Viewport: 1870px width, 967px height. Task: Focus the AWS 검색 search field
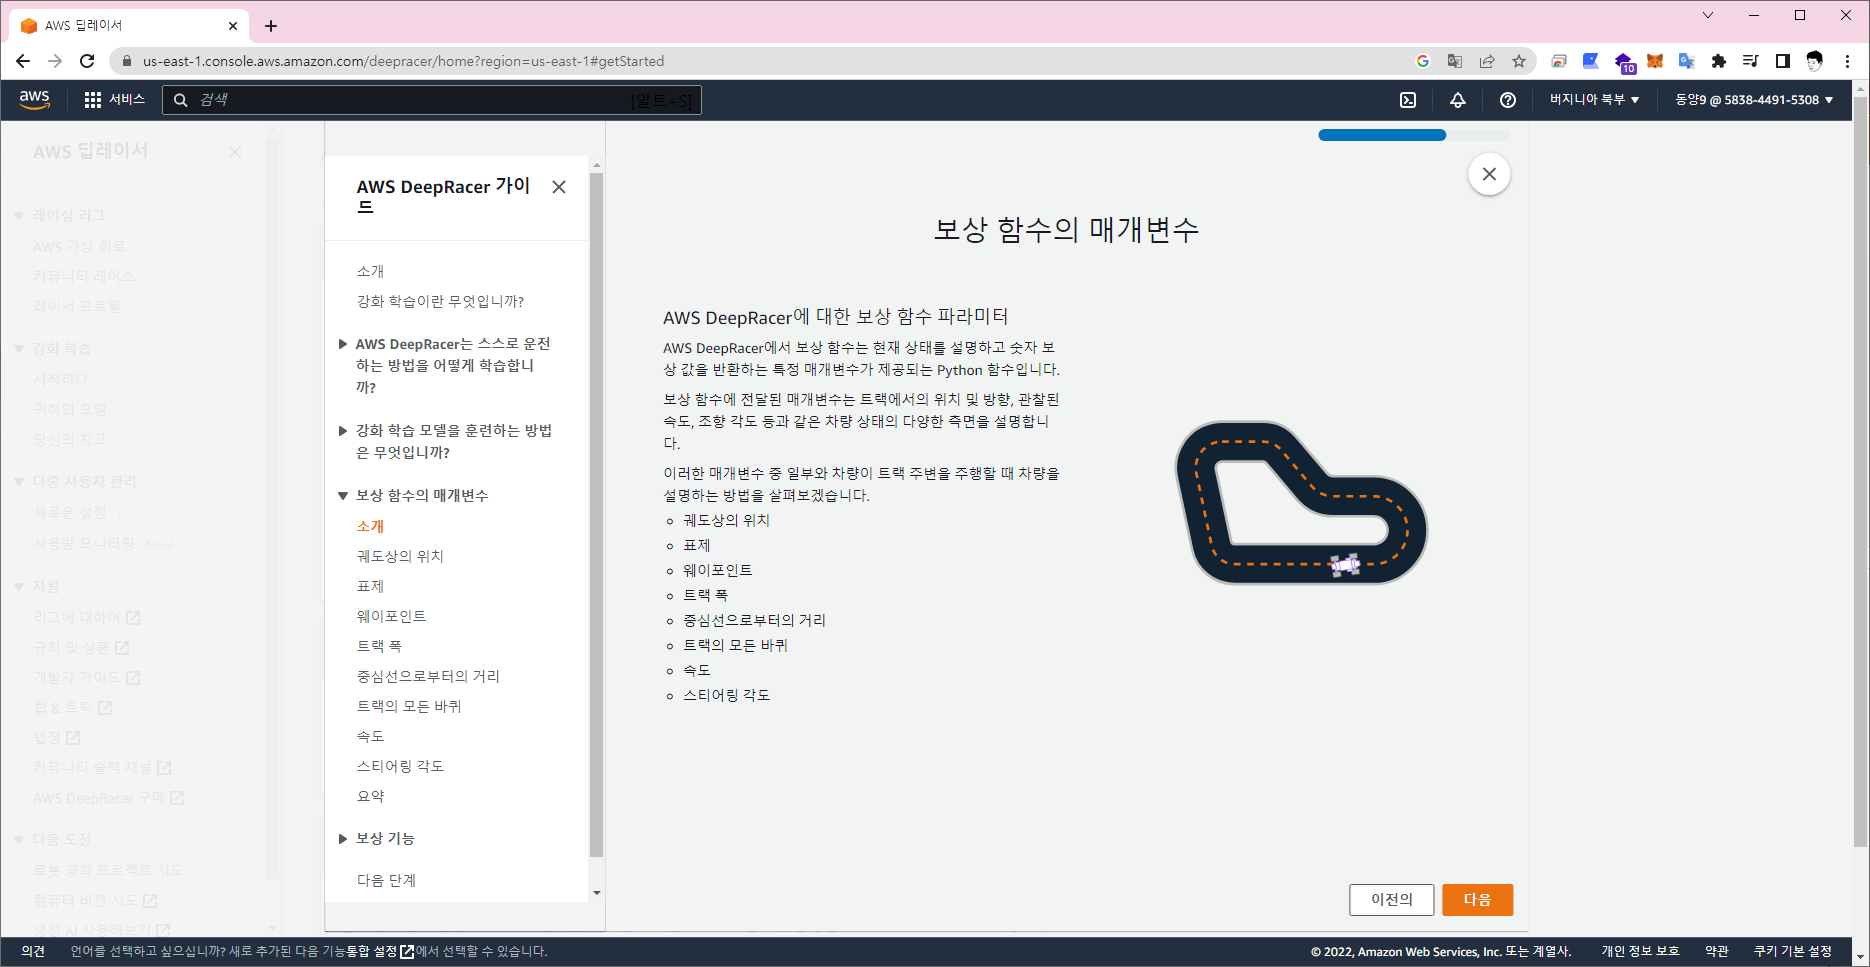(432, 100)
